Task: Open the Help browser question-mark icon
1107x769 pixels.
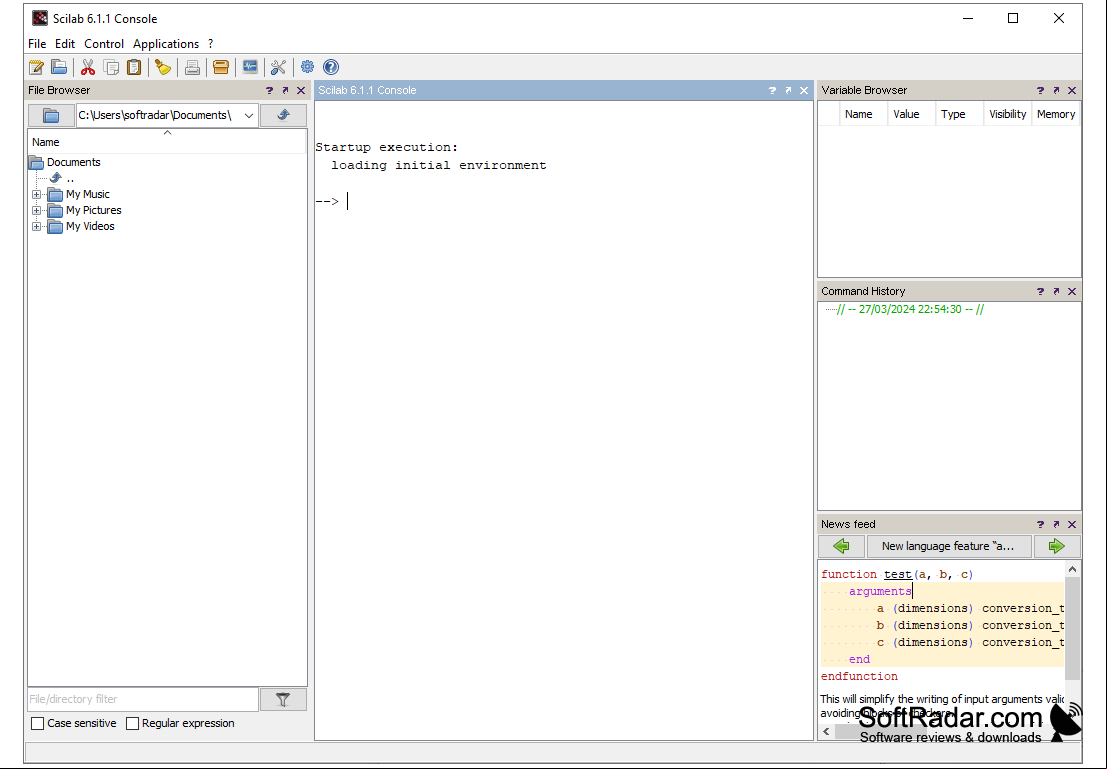Action: [x=330, y=67]
